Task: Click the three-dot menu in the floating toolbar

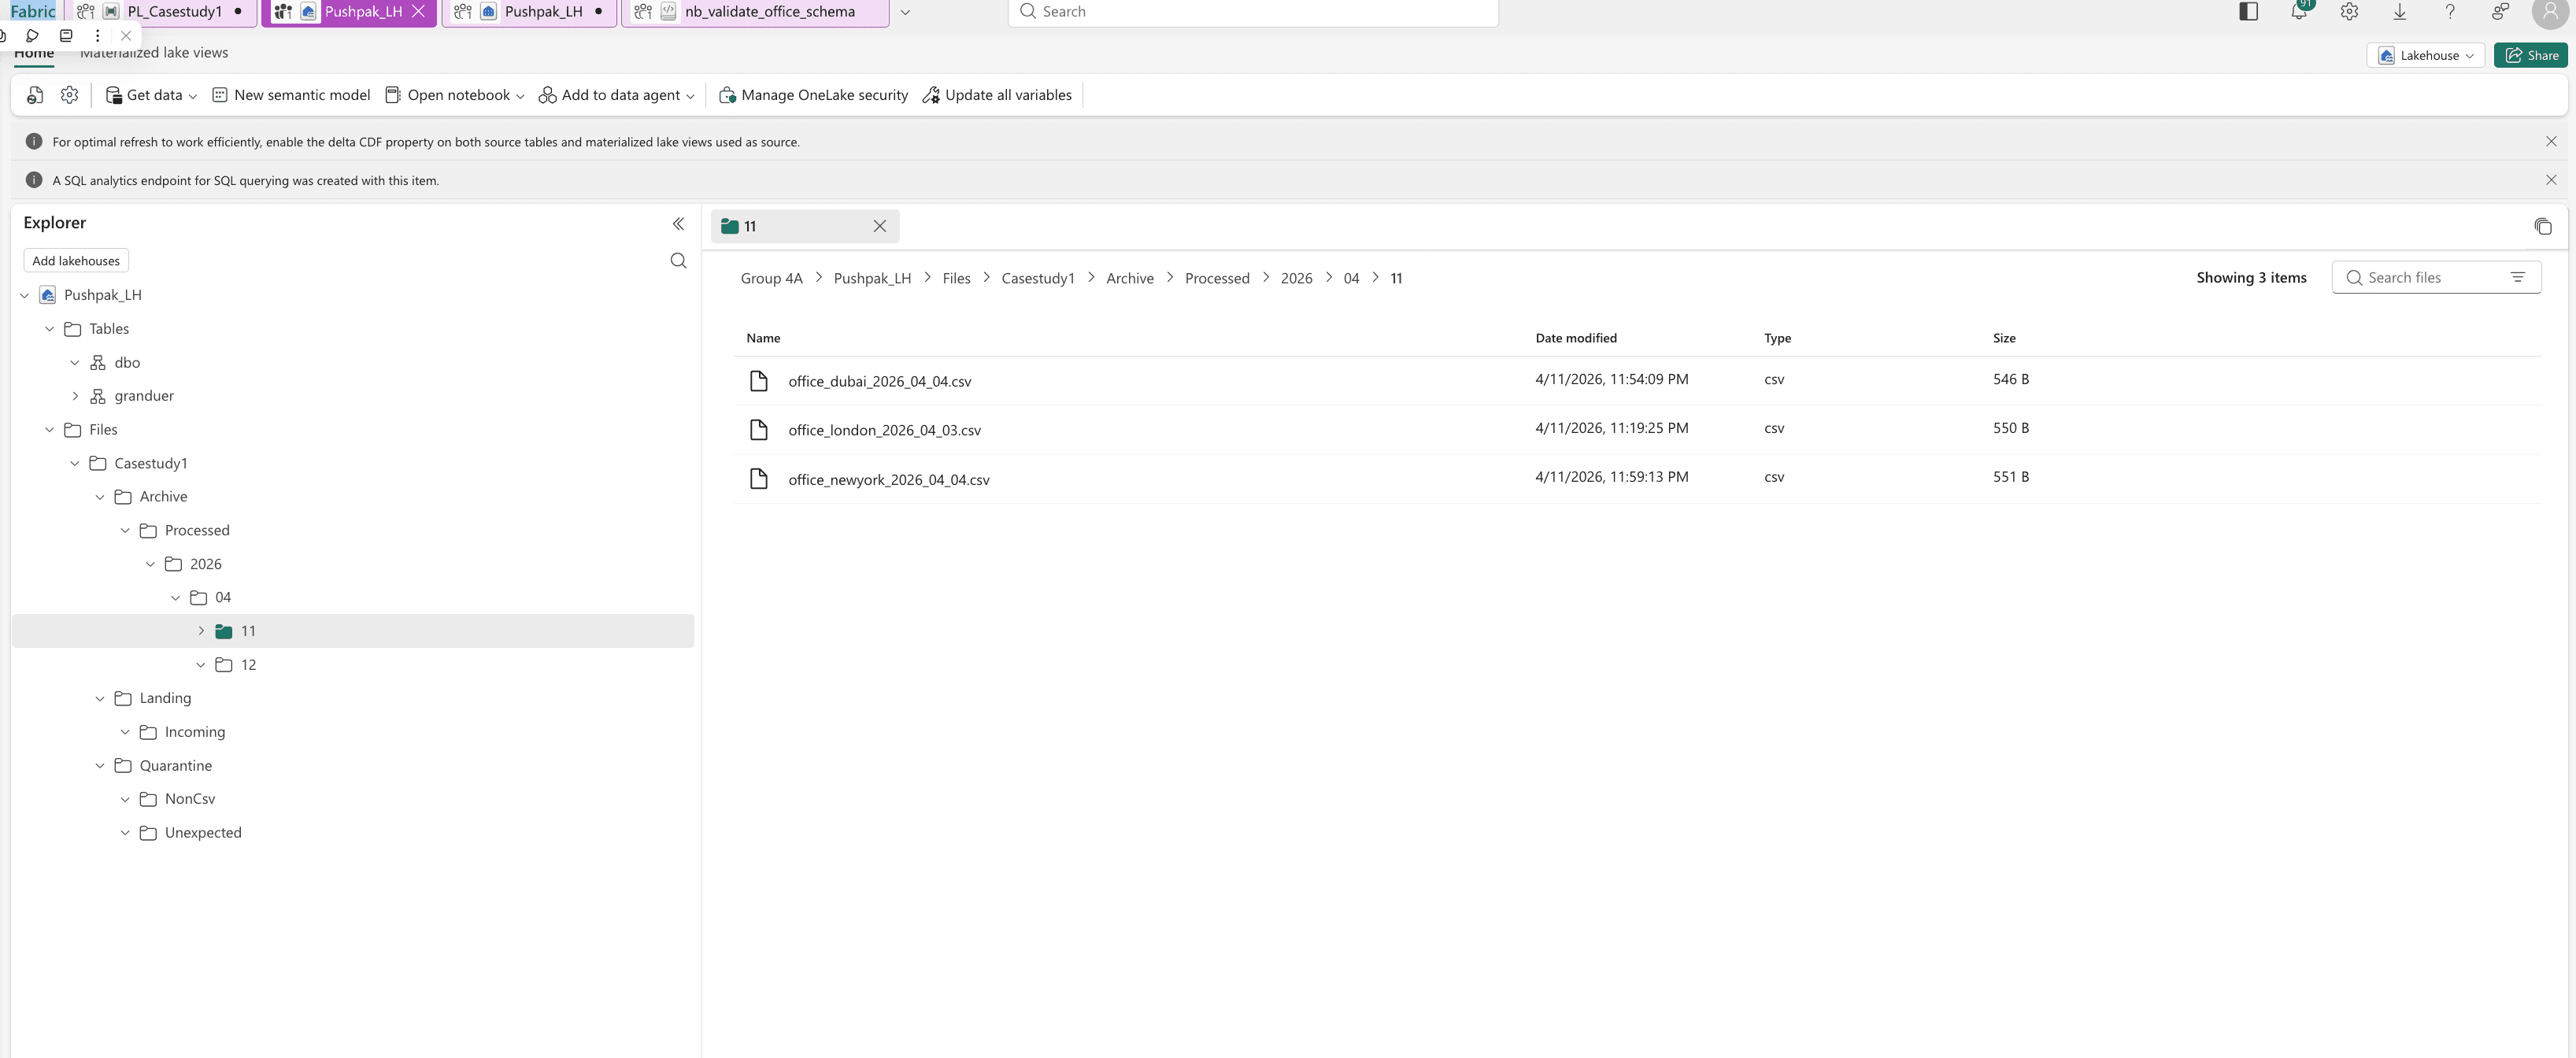Action: point(97,36)
